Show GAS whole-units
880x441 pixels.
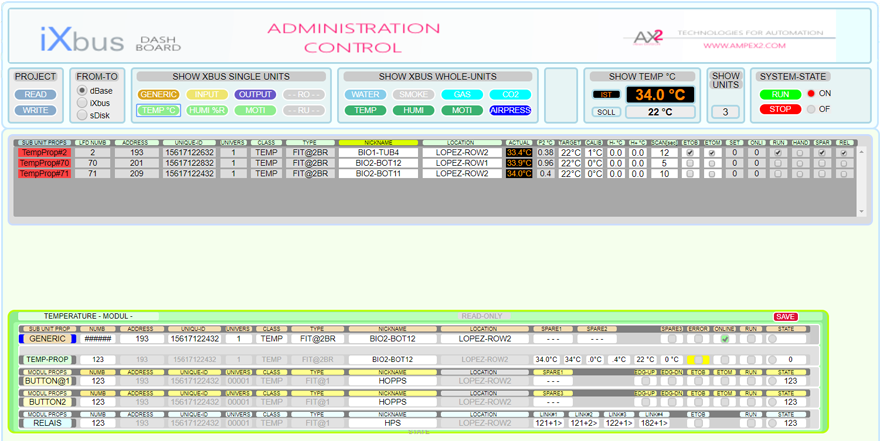click(461, 94)
